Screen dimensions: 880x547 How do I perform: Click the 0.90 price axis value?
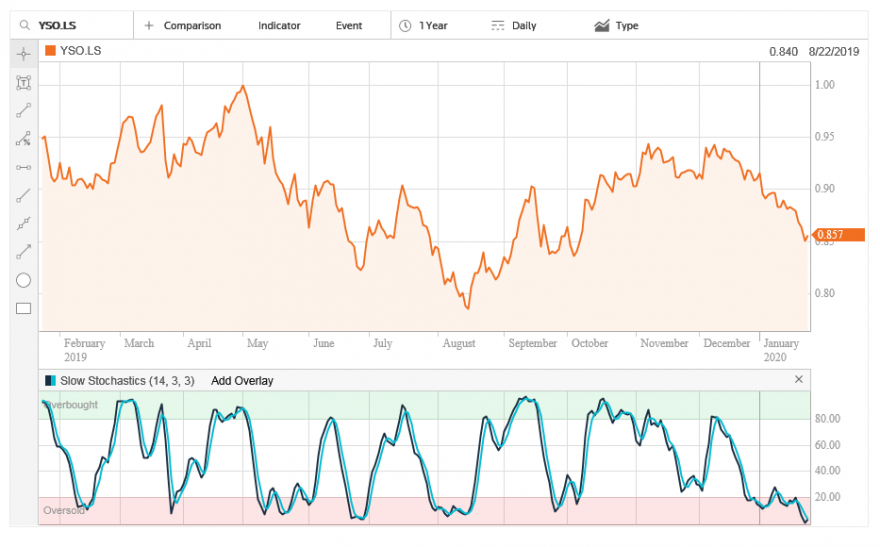point(824,189)
